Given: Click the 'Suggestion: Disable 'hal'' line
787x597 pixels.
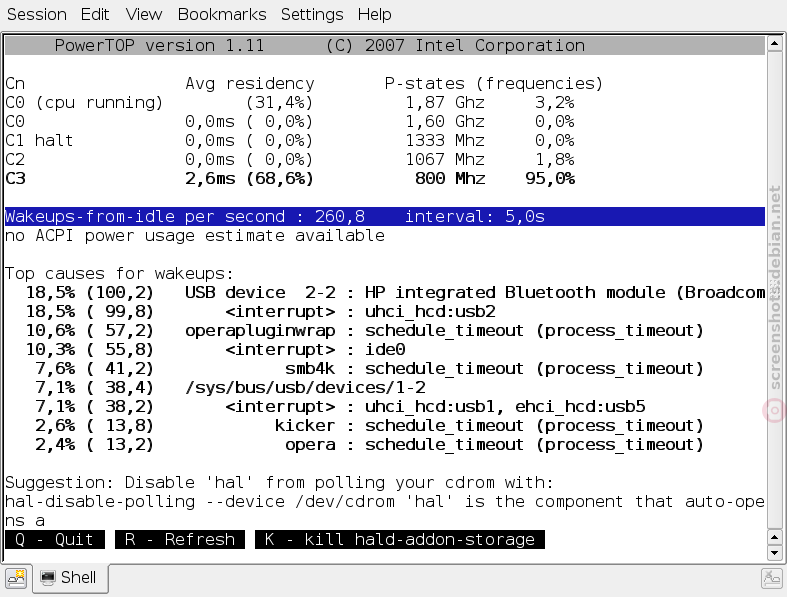Looking at the screenshot, I should tap(279, 483).
